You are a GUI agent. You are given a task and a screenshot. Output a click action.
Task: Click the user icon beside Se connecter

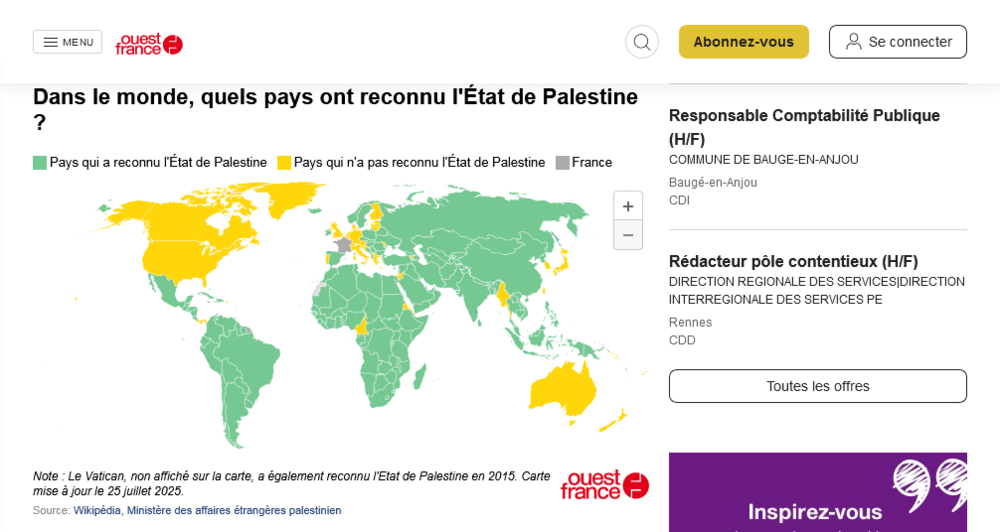coord(854,42)
